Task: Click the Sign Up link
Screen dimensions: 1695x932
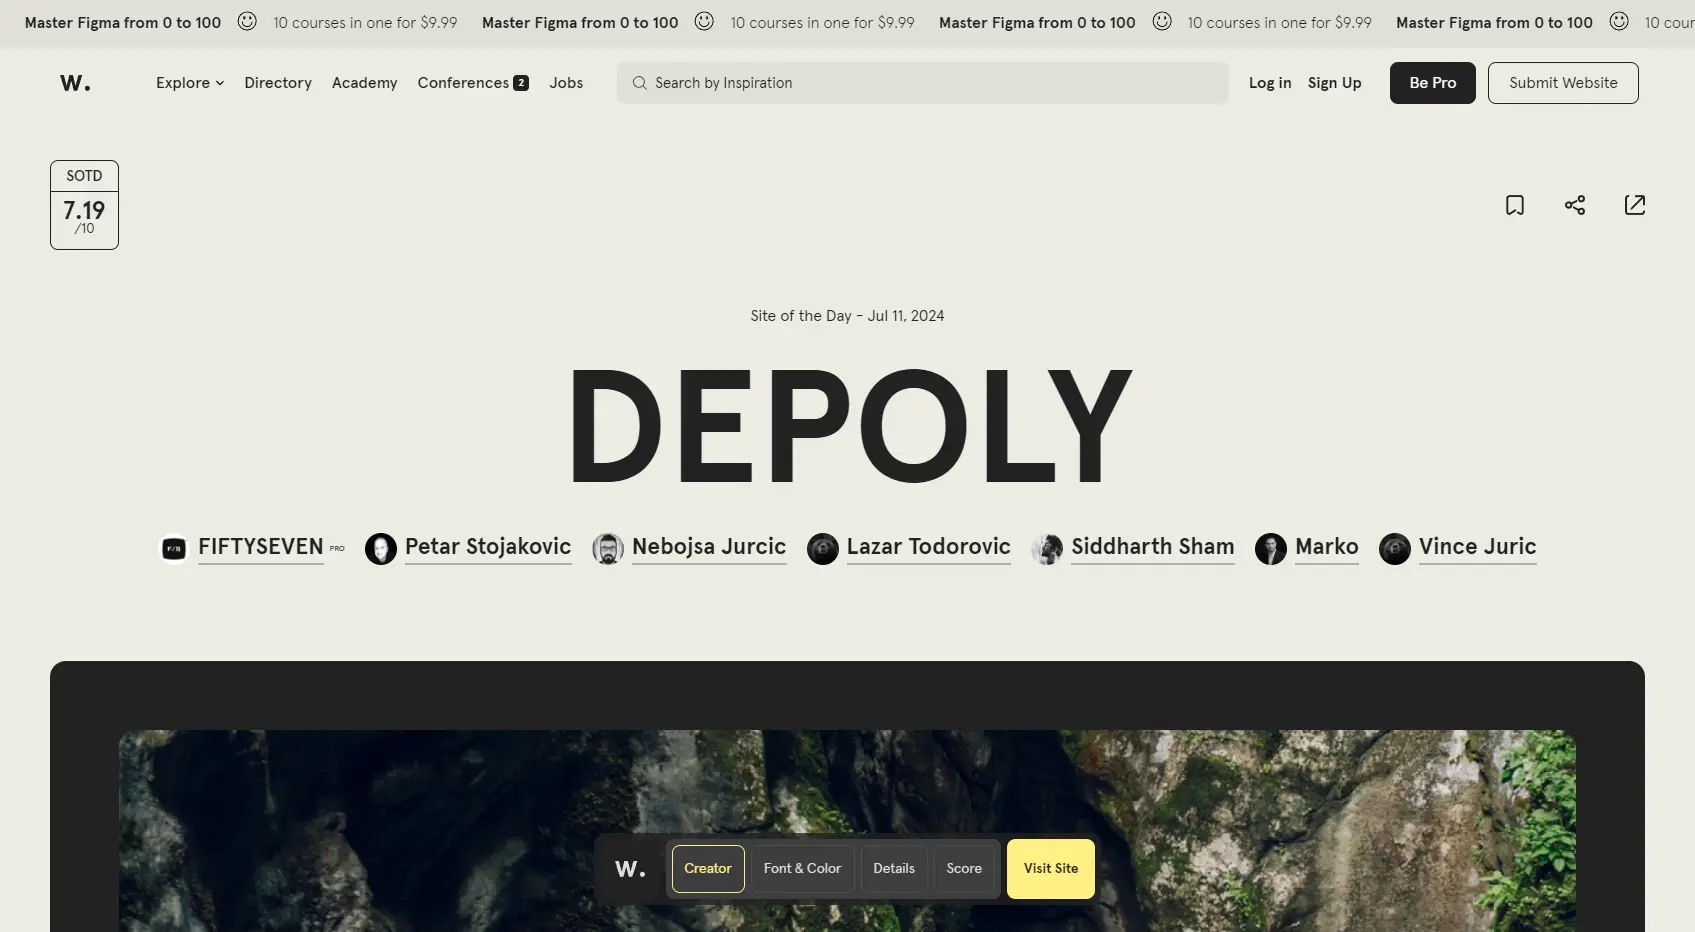Action: 1335,83
